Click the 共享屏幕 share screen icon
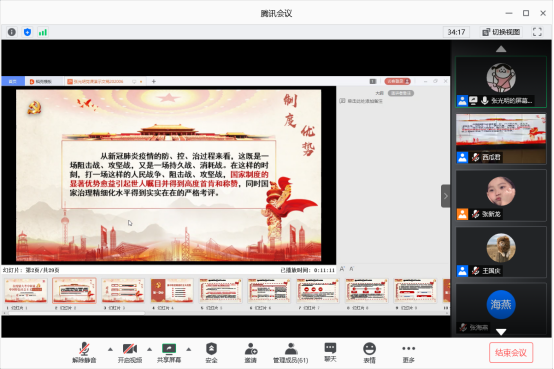 coord(169,352)
